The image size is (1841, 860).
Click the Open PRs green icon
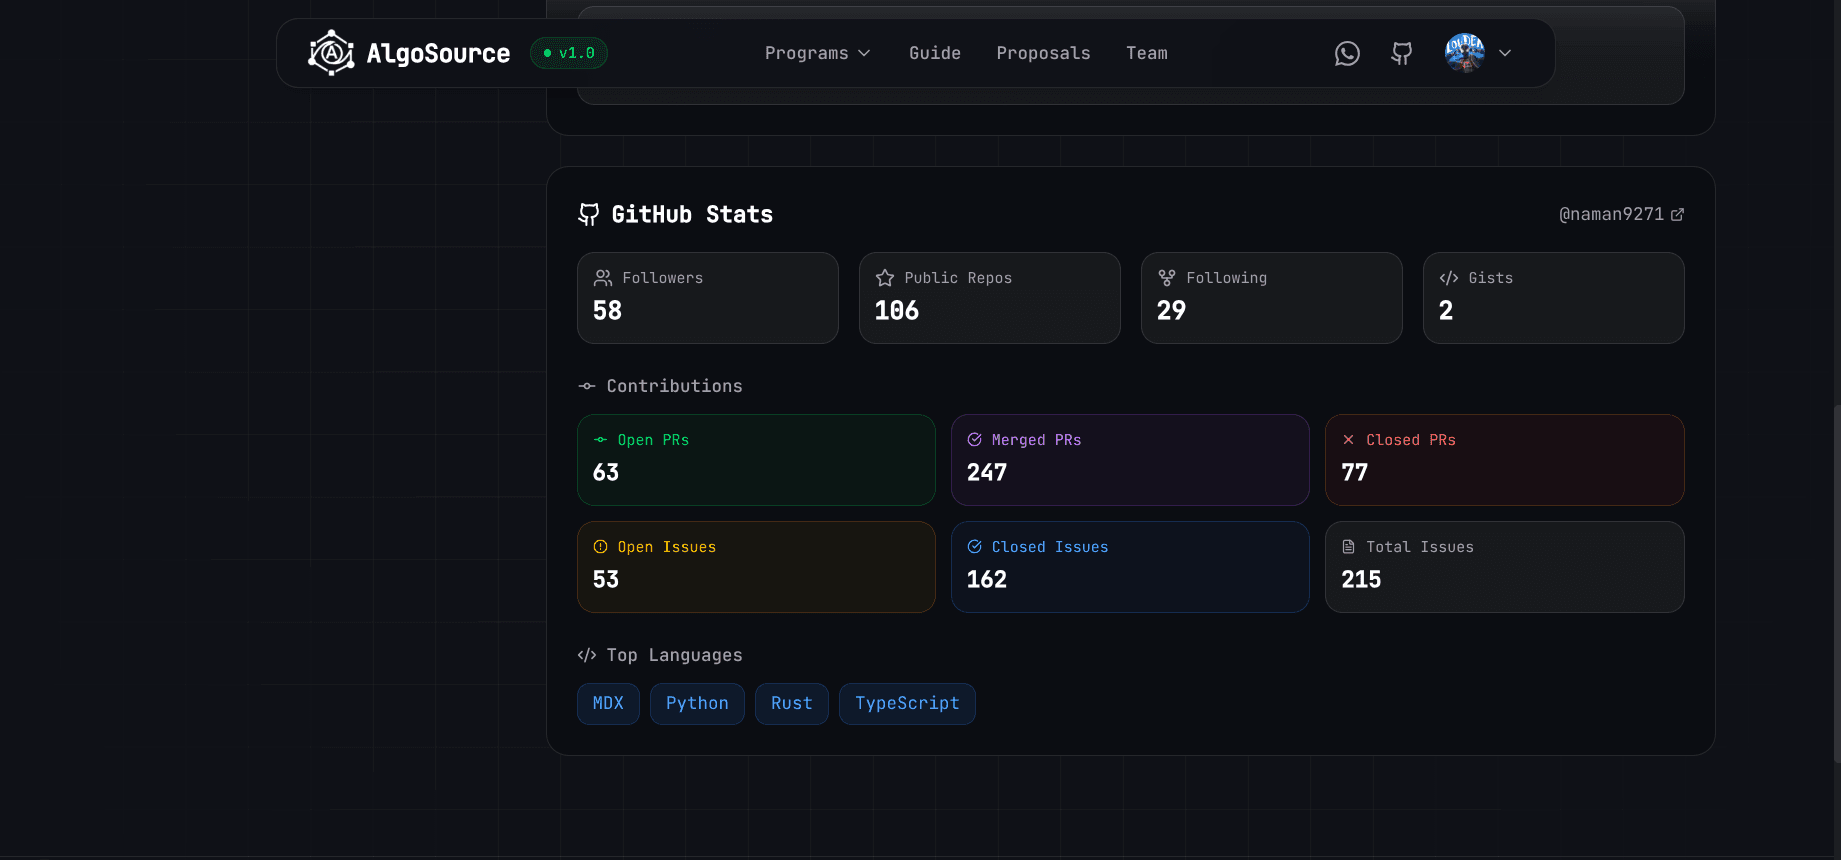point(601,440)
